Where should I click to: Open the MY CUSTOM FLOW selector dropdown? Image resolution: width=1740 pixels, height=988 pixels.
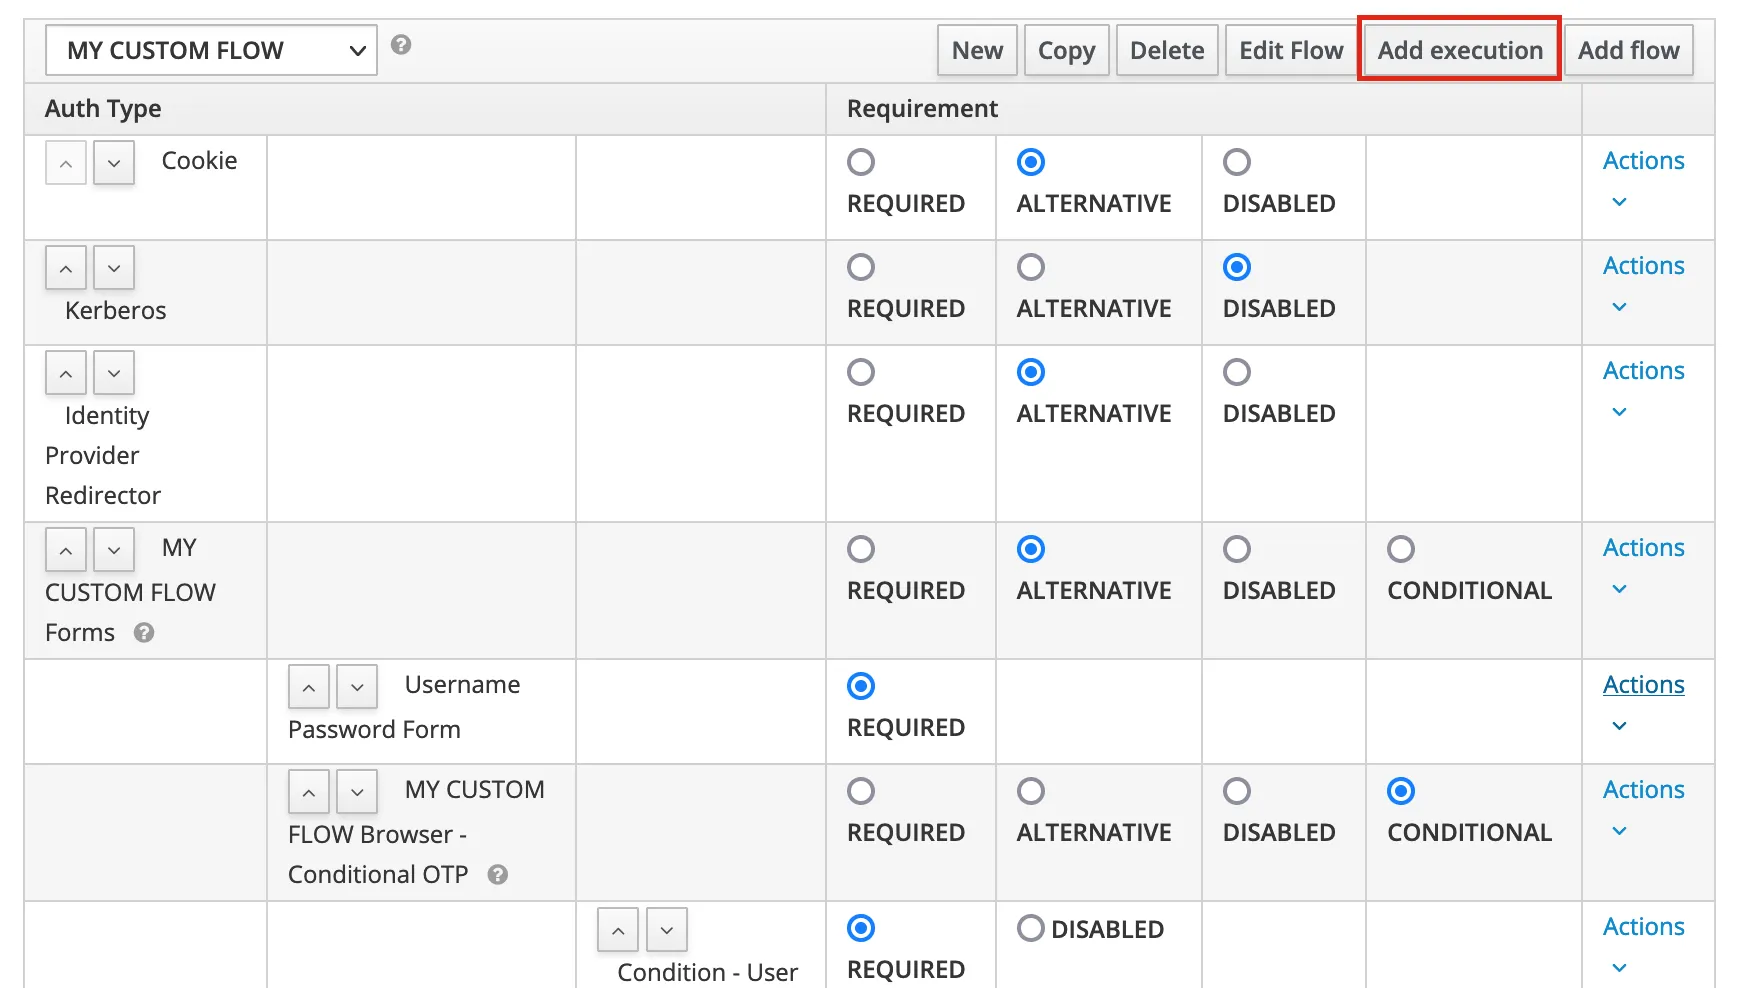click(211, 50)
